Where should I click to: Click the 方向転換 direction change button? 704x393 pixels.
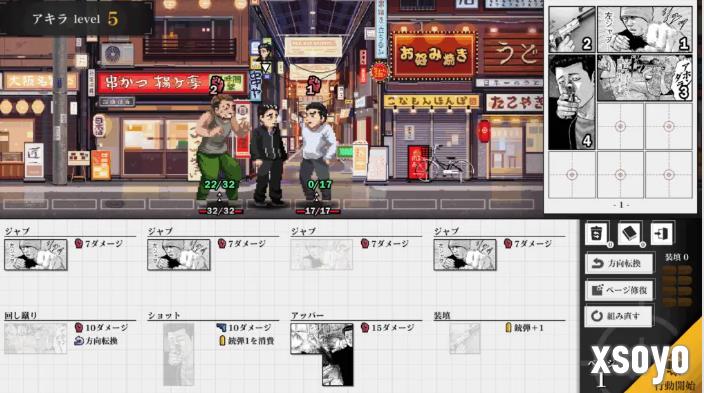click(x=619, y=264)
